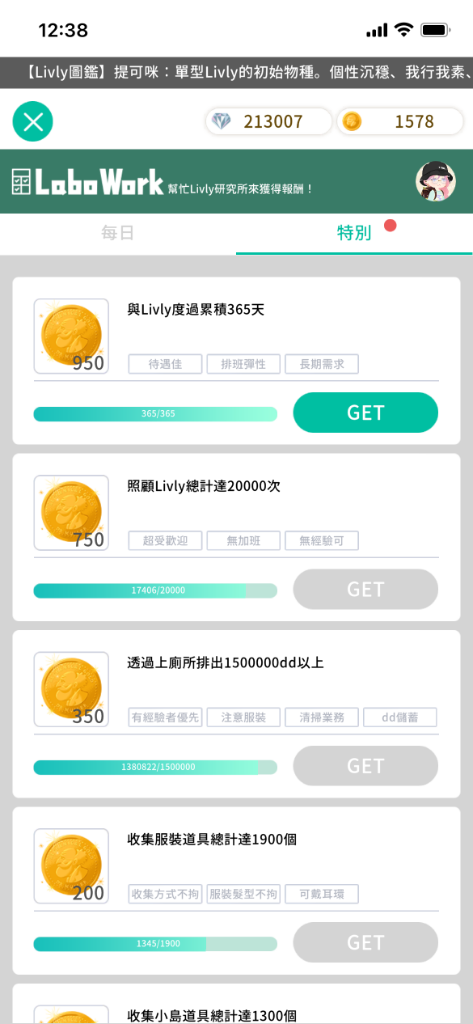Tap the 17406/20000 progress bar
Viewport: 473px width, 1024px height.
point(155,590)
